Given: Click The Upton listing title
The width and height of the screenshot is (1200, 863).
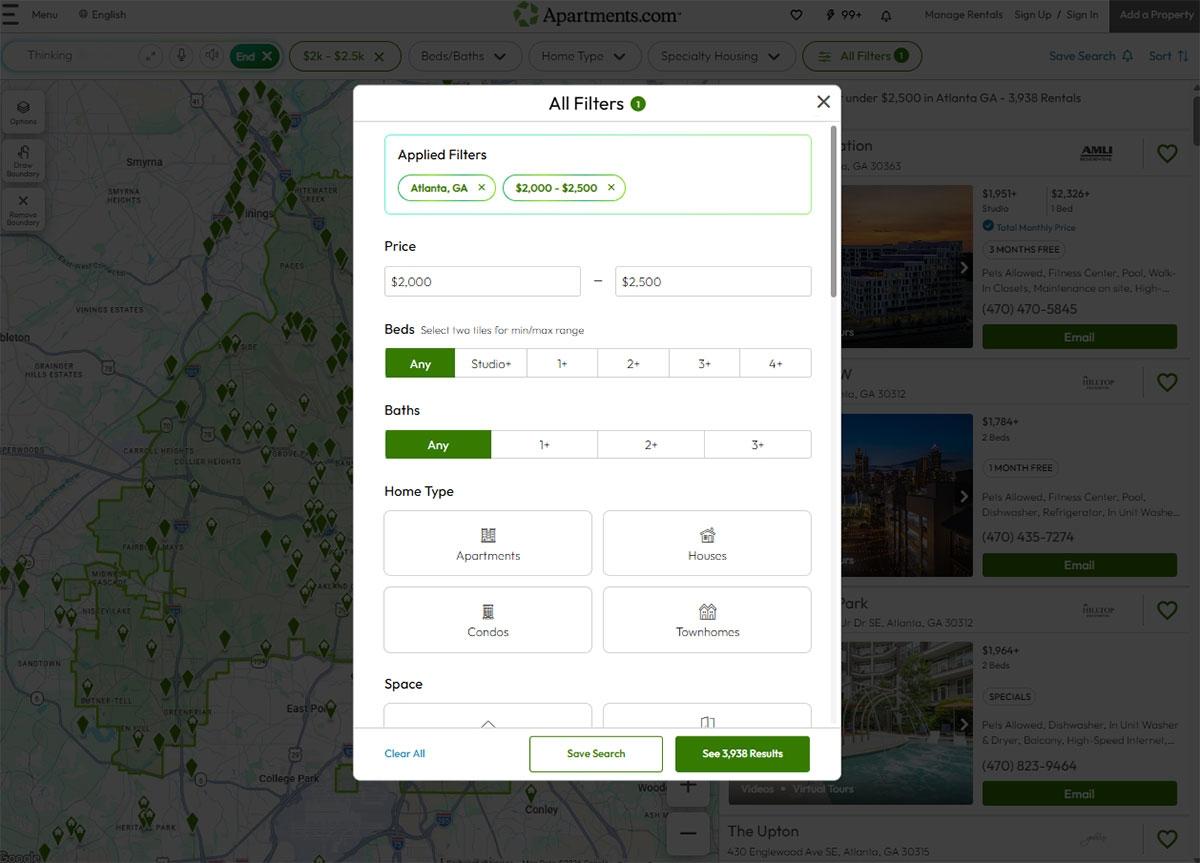Looking at the screenshot, I should coord(763,831).
